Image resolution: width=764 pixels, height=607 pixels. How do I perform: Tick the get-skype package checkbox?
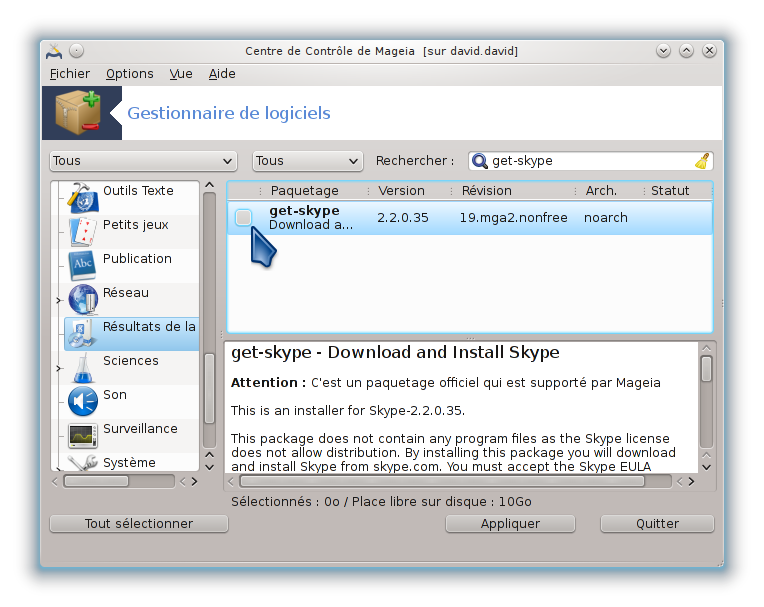pyautogui.click(x=243, y=217)
